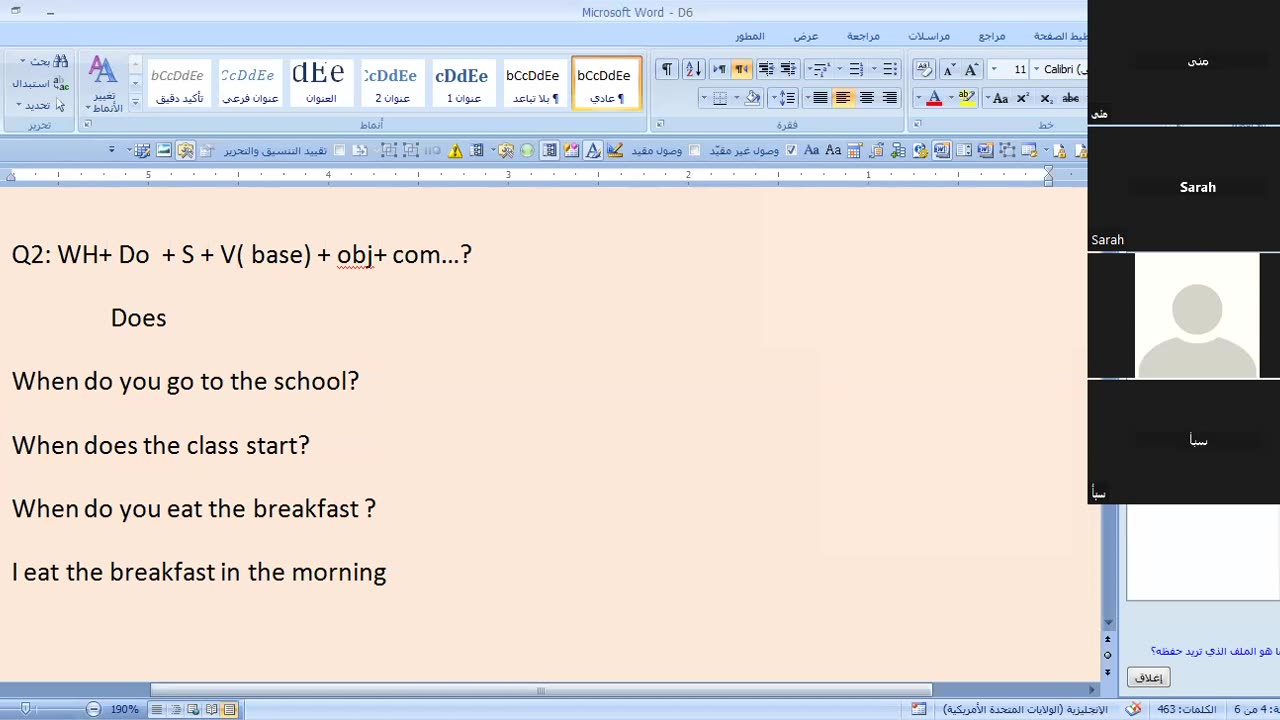Click the red font color button
This screenshot has height=720, width=1280.
pos(934,98)
